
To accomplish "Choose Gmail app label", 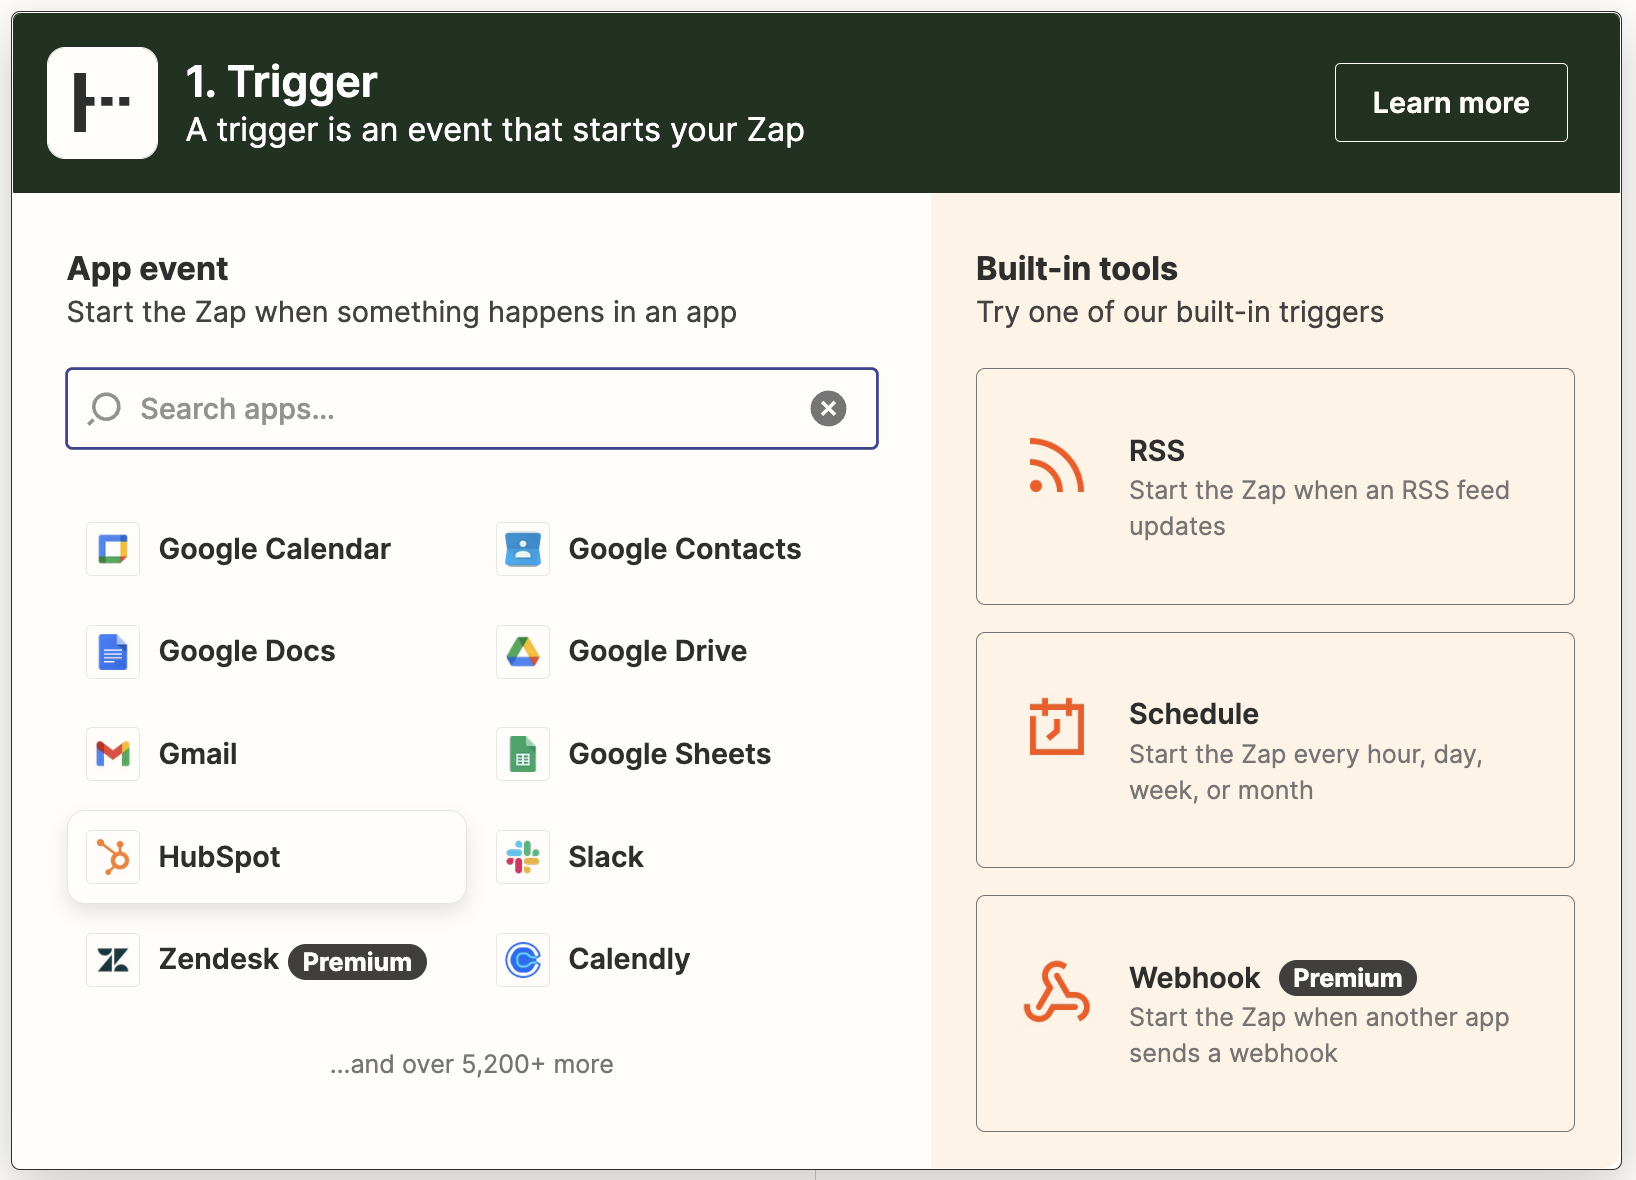I will tap(198, 754).
